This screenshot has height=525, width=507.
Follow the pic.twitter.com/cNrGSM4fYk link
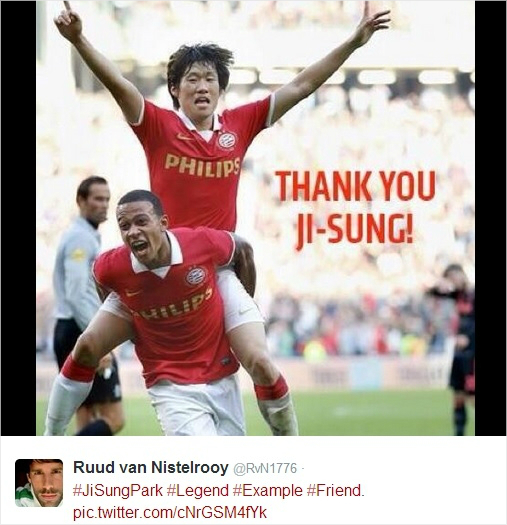pyautogui.click(x=170, y=513)
